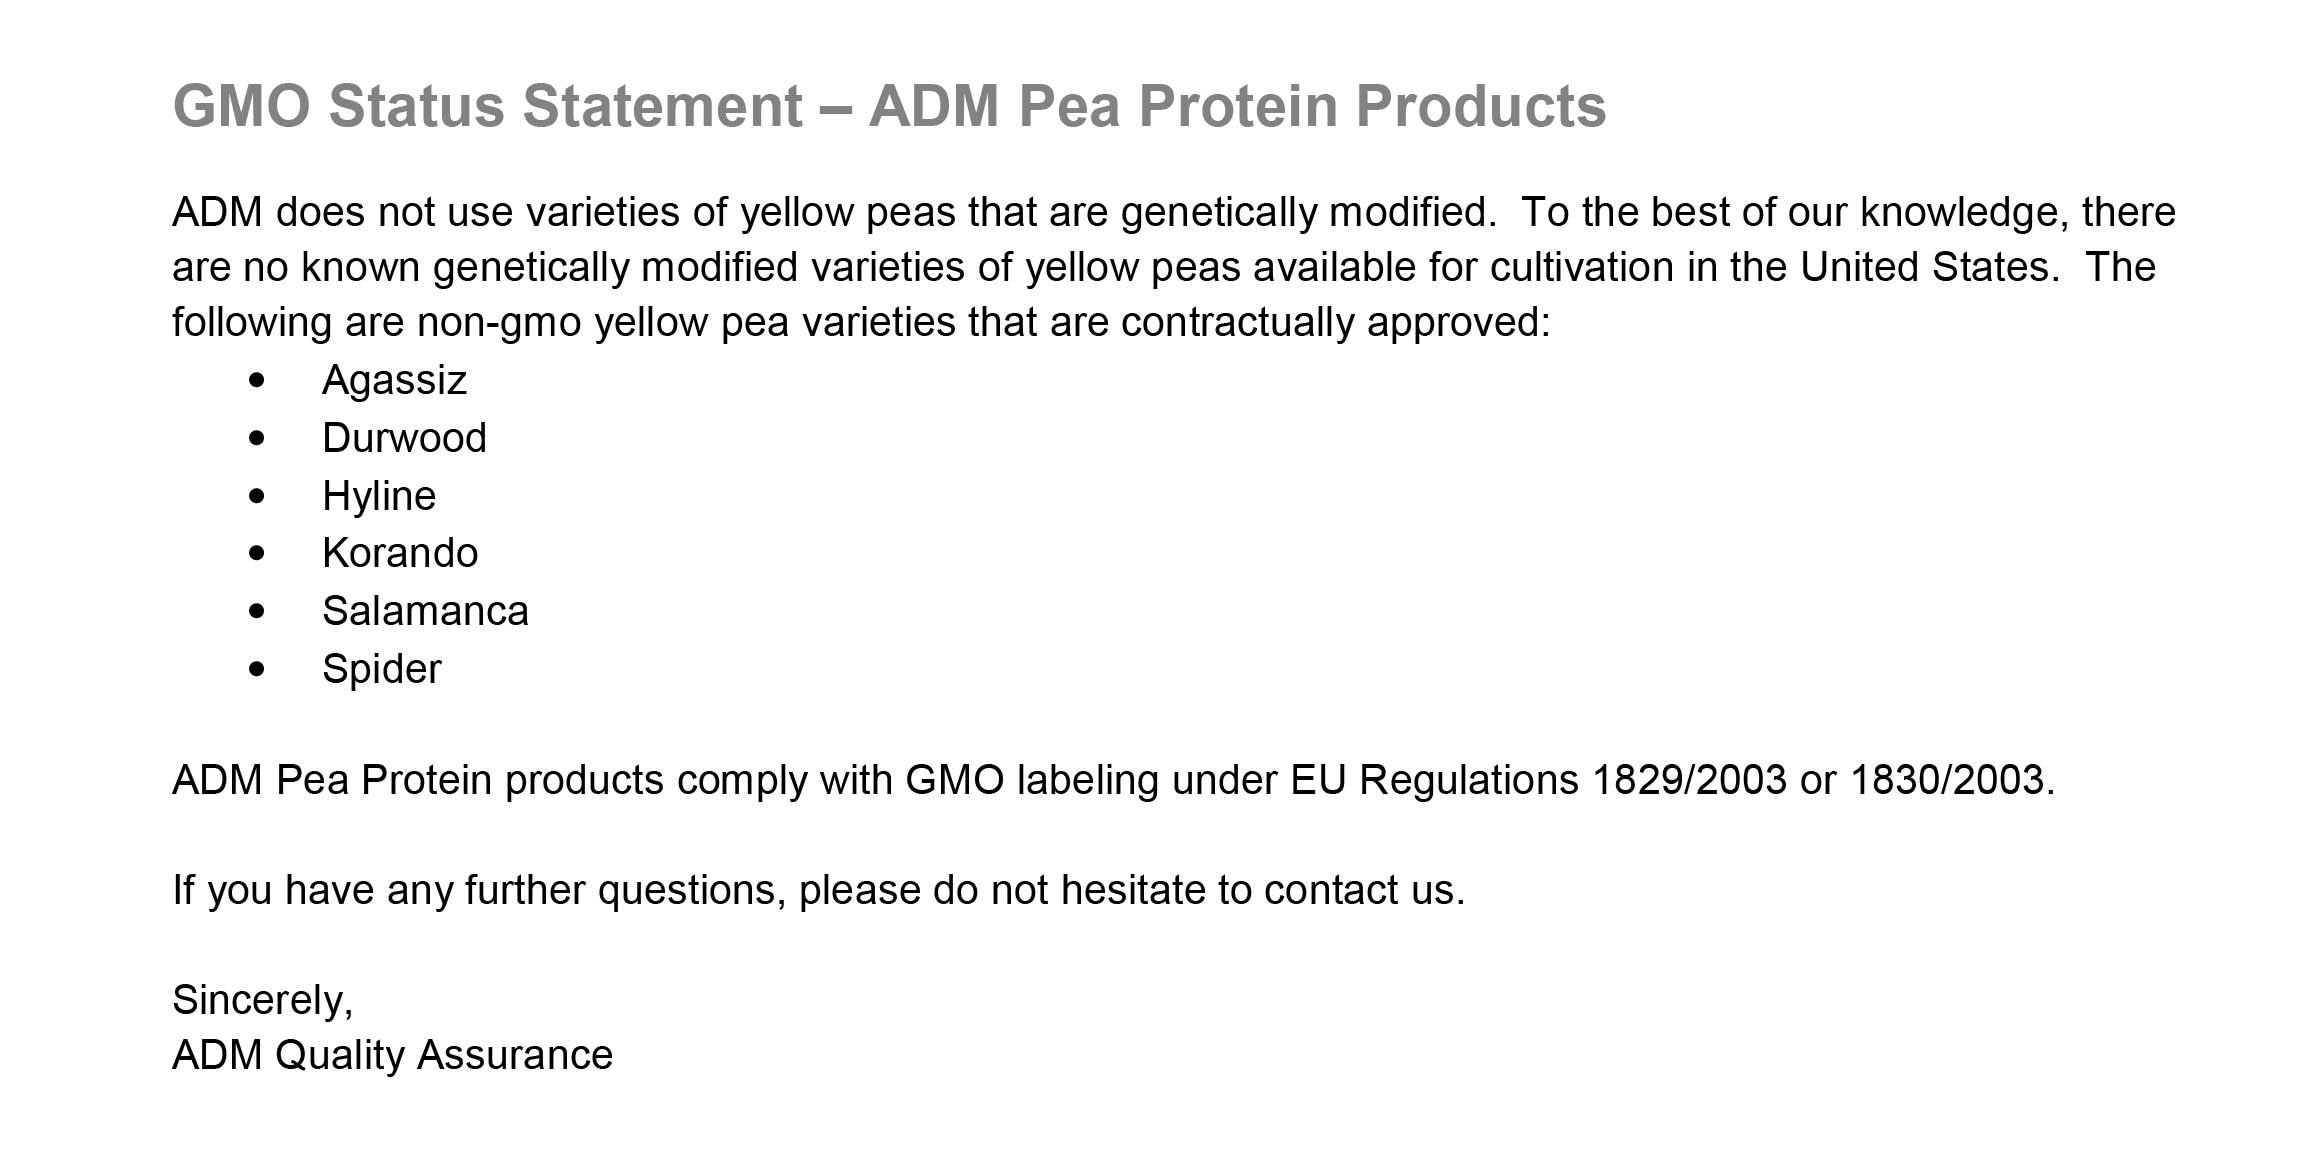
Task: Click the text 1829/2003 in regulations line
Action: click(x=1688, y=780)
